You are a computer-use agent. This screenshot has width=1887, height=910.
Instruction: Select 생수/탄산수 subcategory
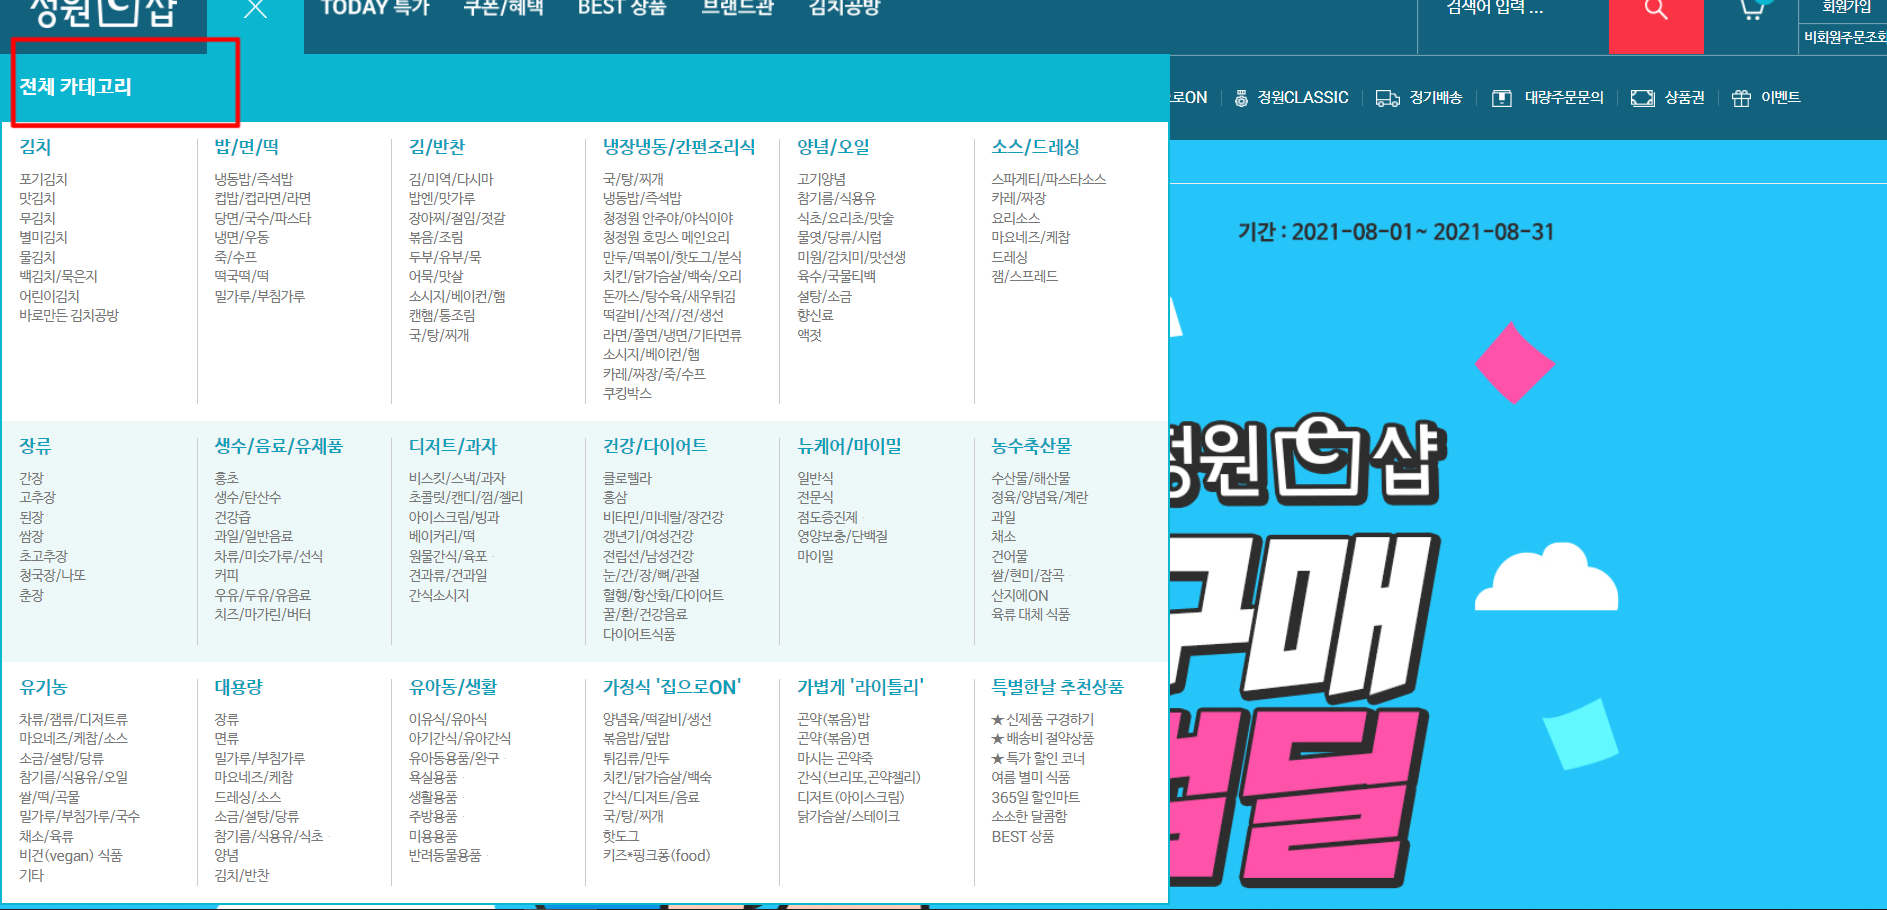point(247,498)
